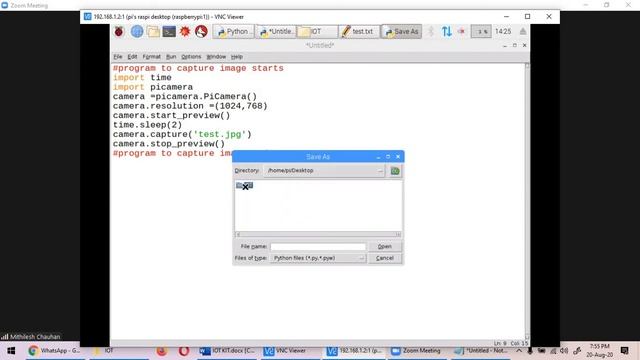Switch to the Python task in the panel
The image size is (640, 360).
[x=233, y=31]
